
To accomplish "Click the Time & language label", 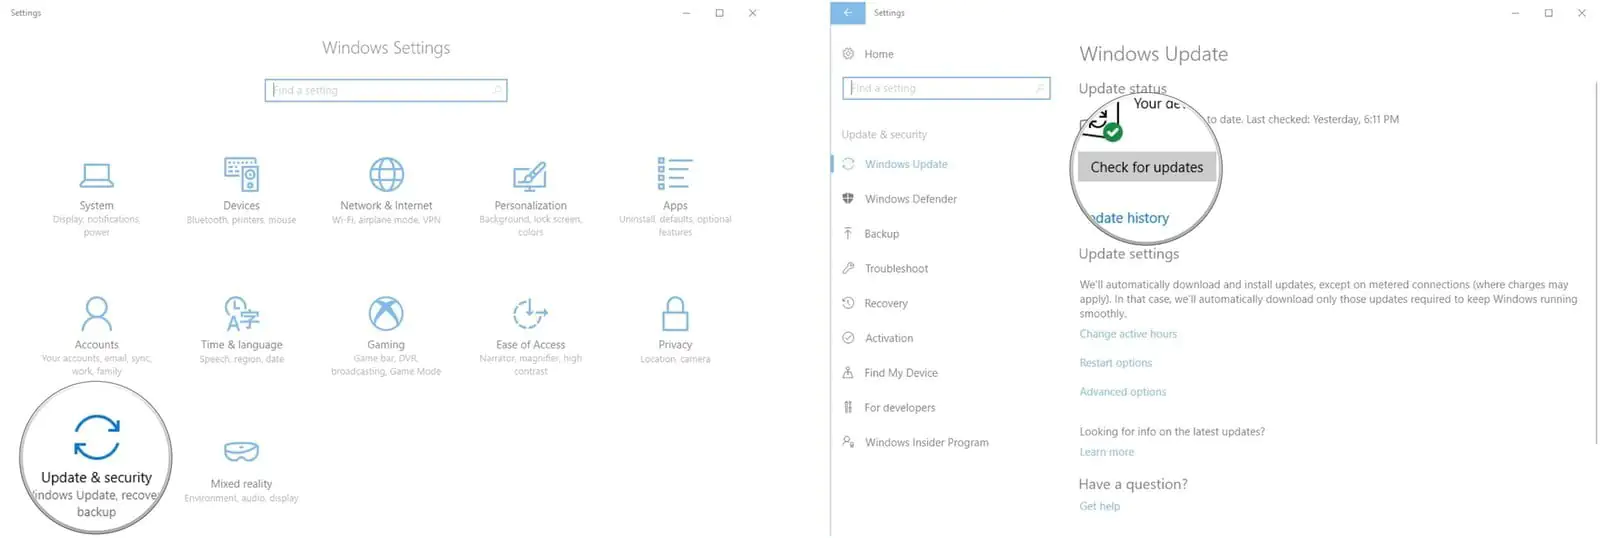I will point(241,344).
